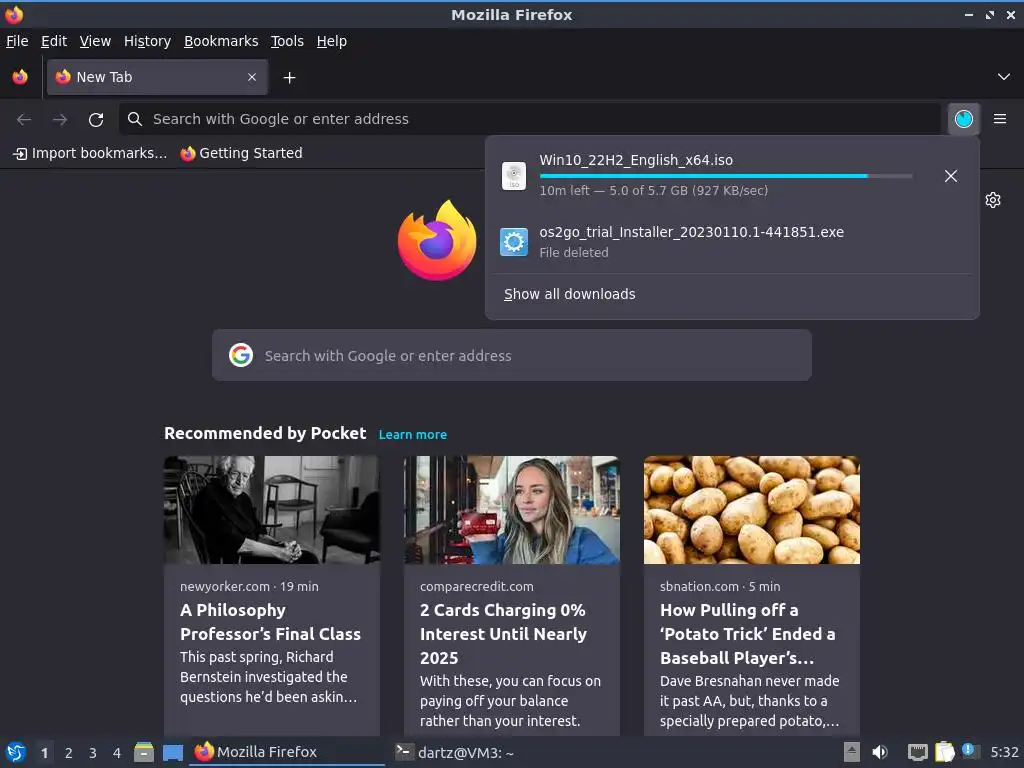Select the New Tab tab
This screenshot has width=1024, height=768.
[157, 77]
